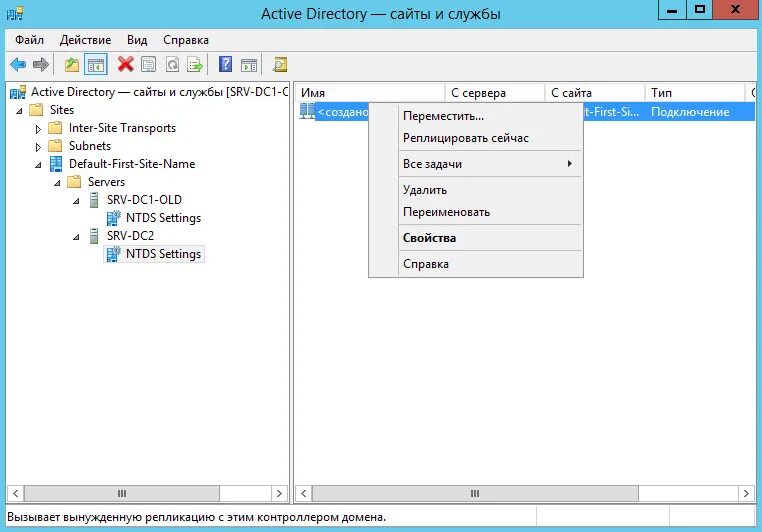This screenshot has width=762, height=532.
Task: Click the list pane horizontal scrollbar thumb
Action: [x=475, y=494]
